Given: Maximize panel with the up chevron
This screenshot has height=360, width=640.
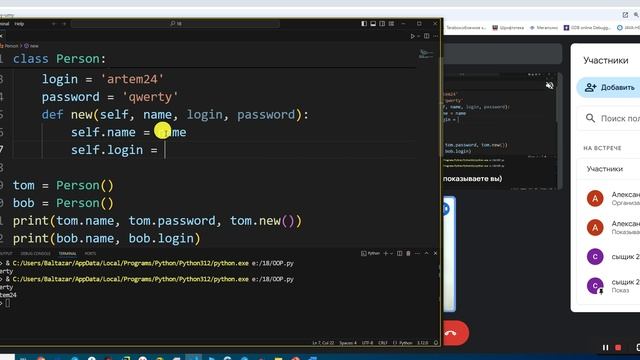Looking at the screenshot, I should pos(426,253).
